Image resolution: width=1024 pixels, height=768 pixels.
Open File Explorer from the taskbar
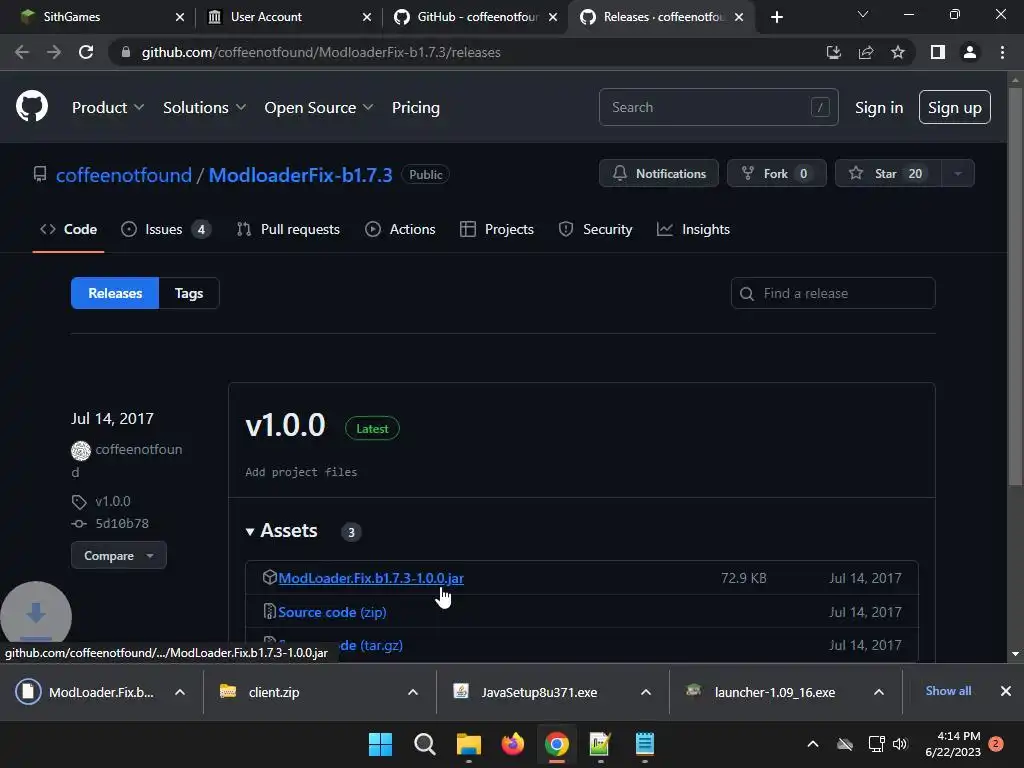(x=468, y=744)
